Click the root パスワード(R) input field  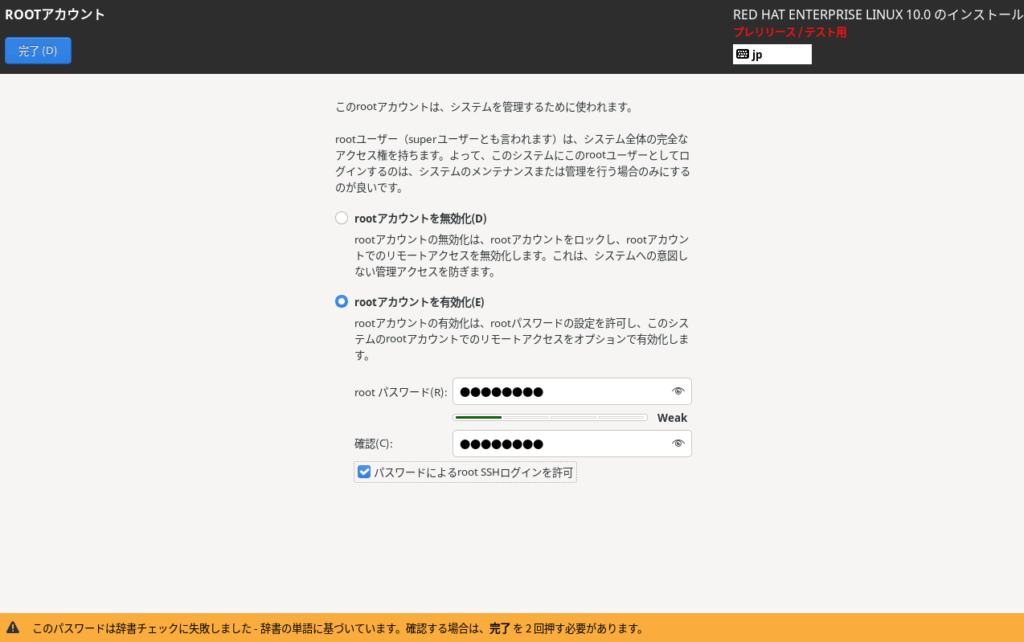click(560, 391)
